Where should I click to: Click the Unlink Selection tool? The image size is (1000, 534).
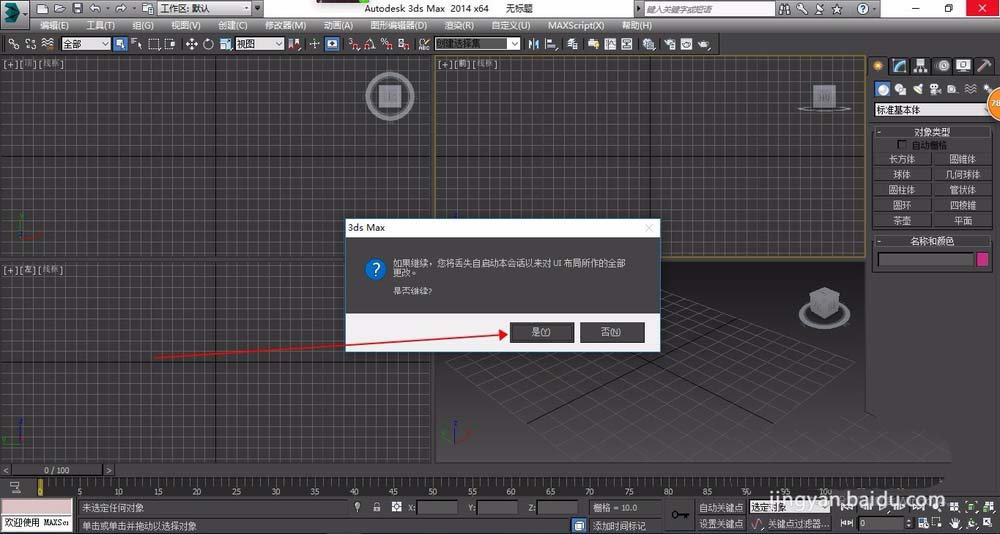[x=31, y=44]
